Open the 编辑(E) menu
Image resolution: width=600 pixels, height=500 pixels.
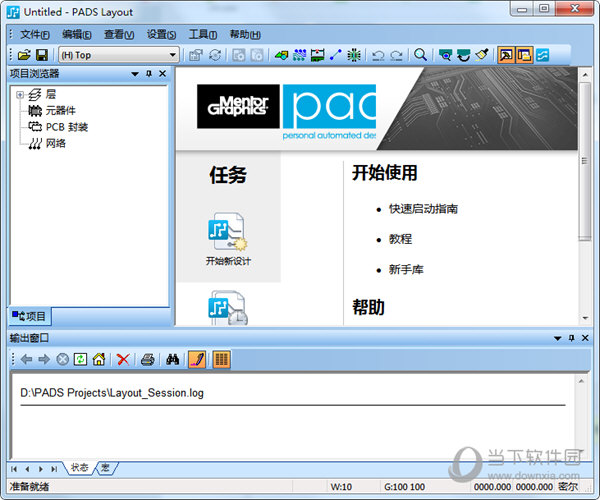pyautogui.click(x=77, y=34)
